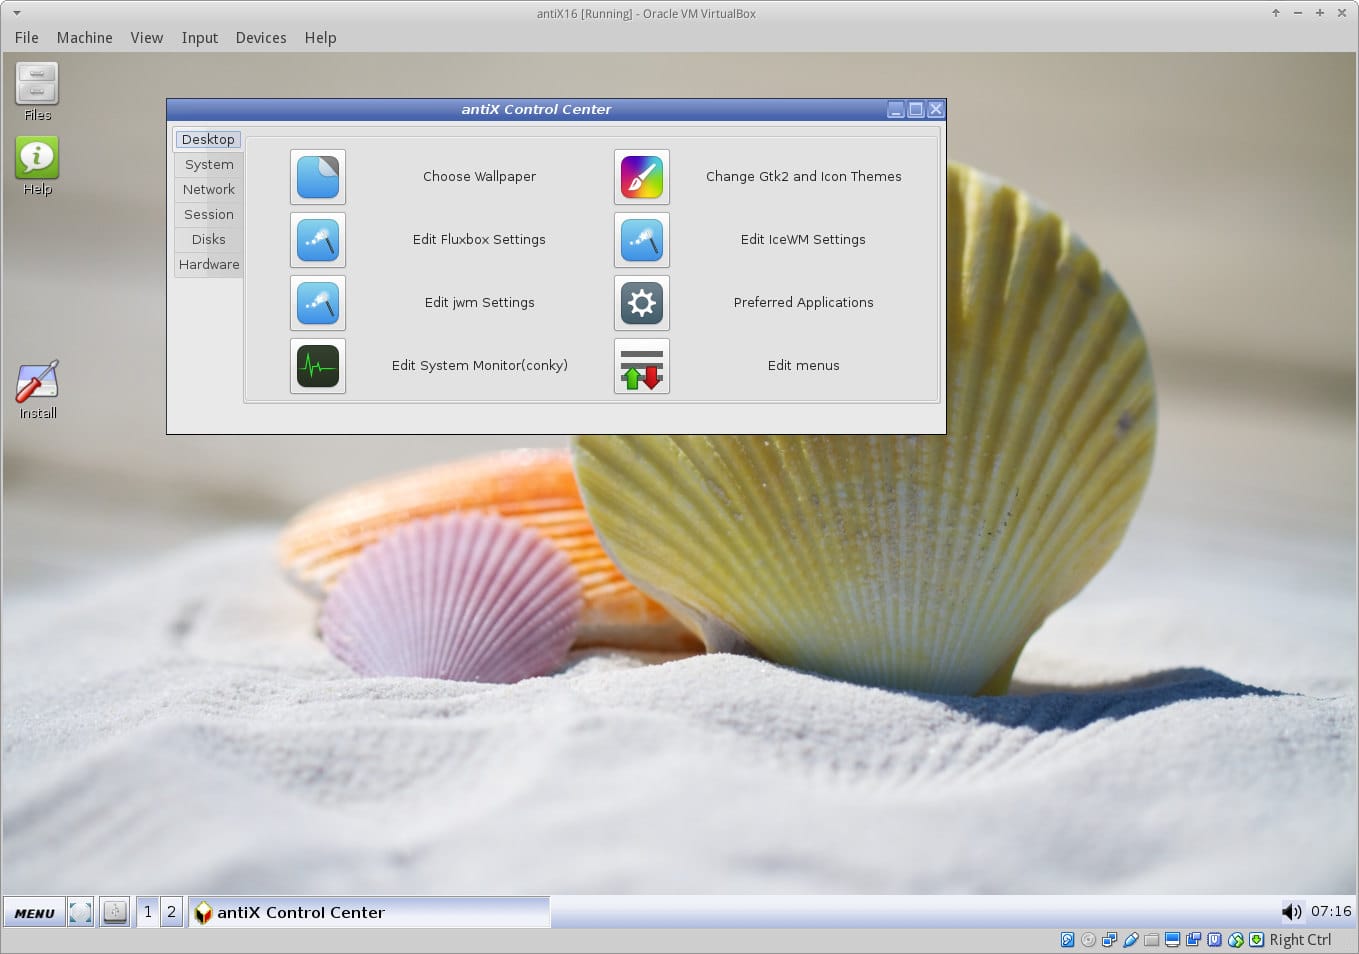
Task: Click the Preferred Applications gear icon
Action: click(641, 303)
